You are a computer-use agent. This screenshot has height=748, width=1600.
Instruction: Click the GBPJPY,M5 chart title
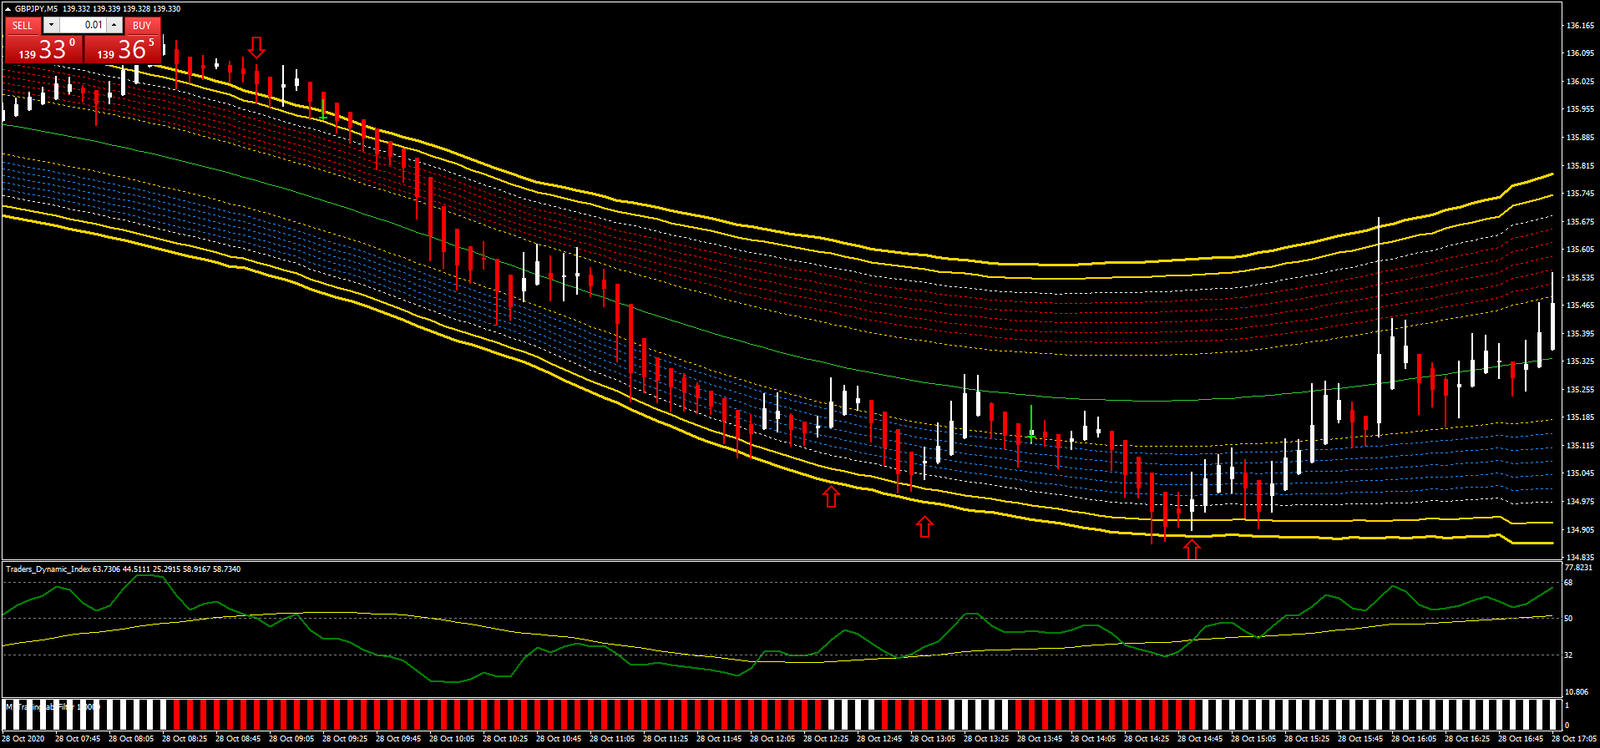[x=34, y=8]
